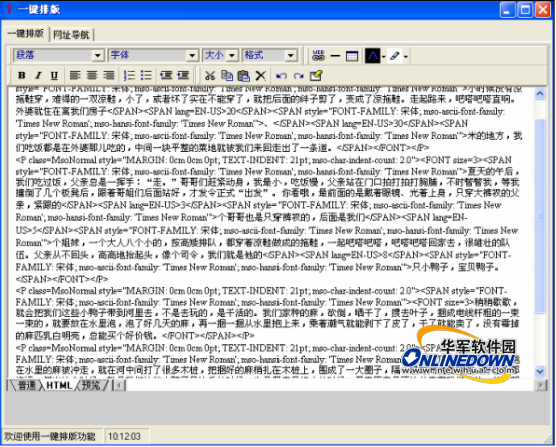Click the clock 10:12:03 in status bar
The height and width of the screenshot is (447, 556).
pos(124,436)
